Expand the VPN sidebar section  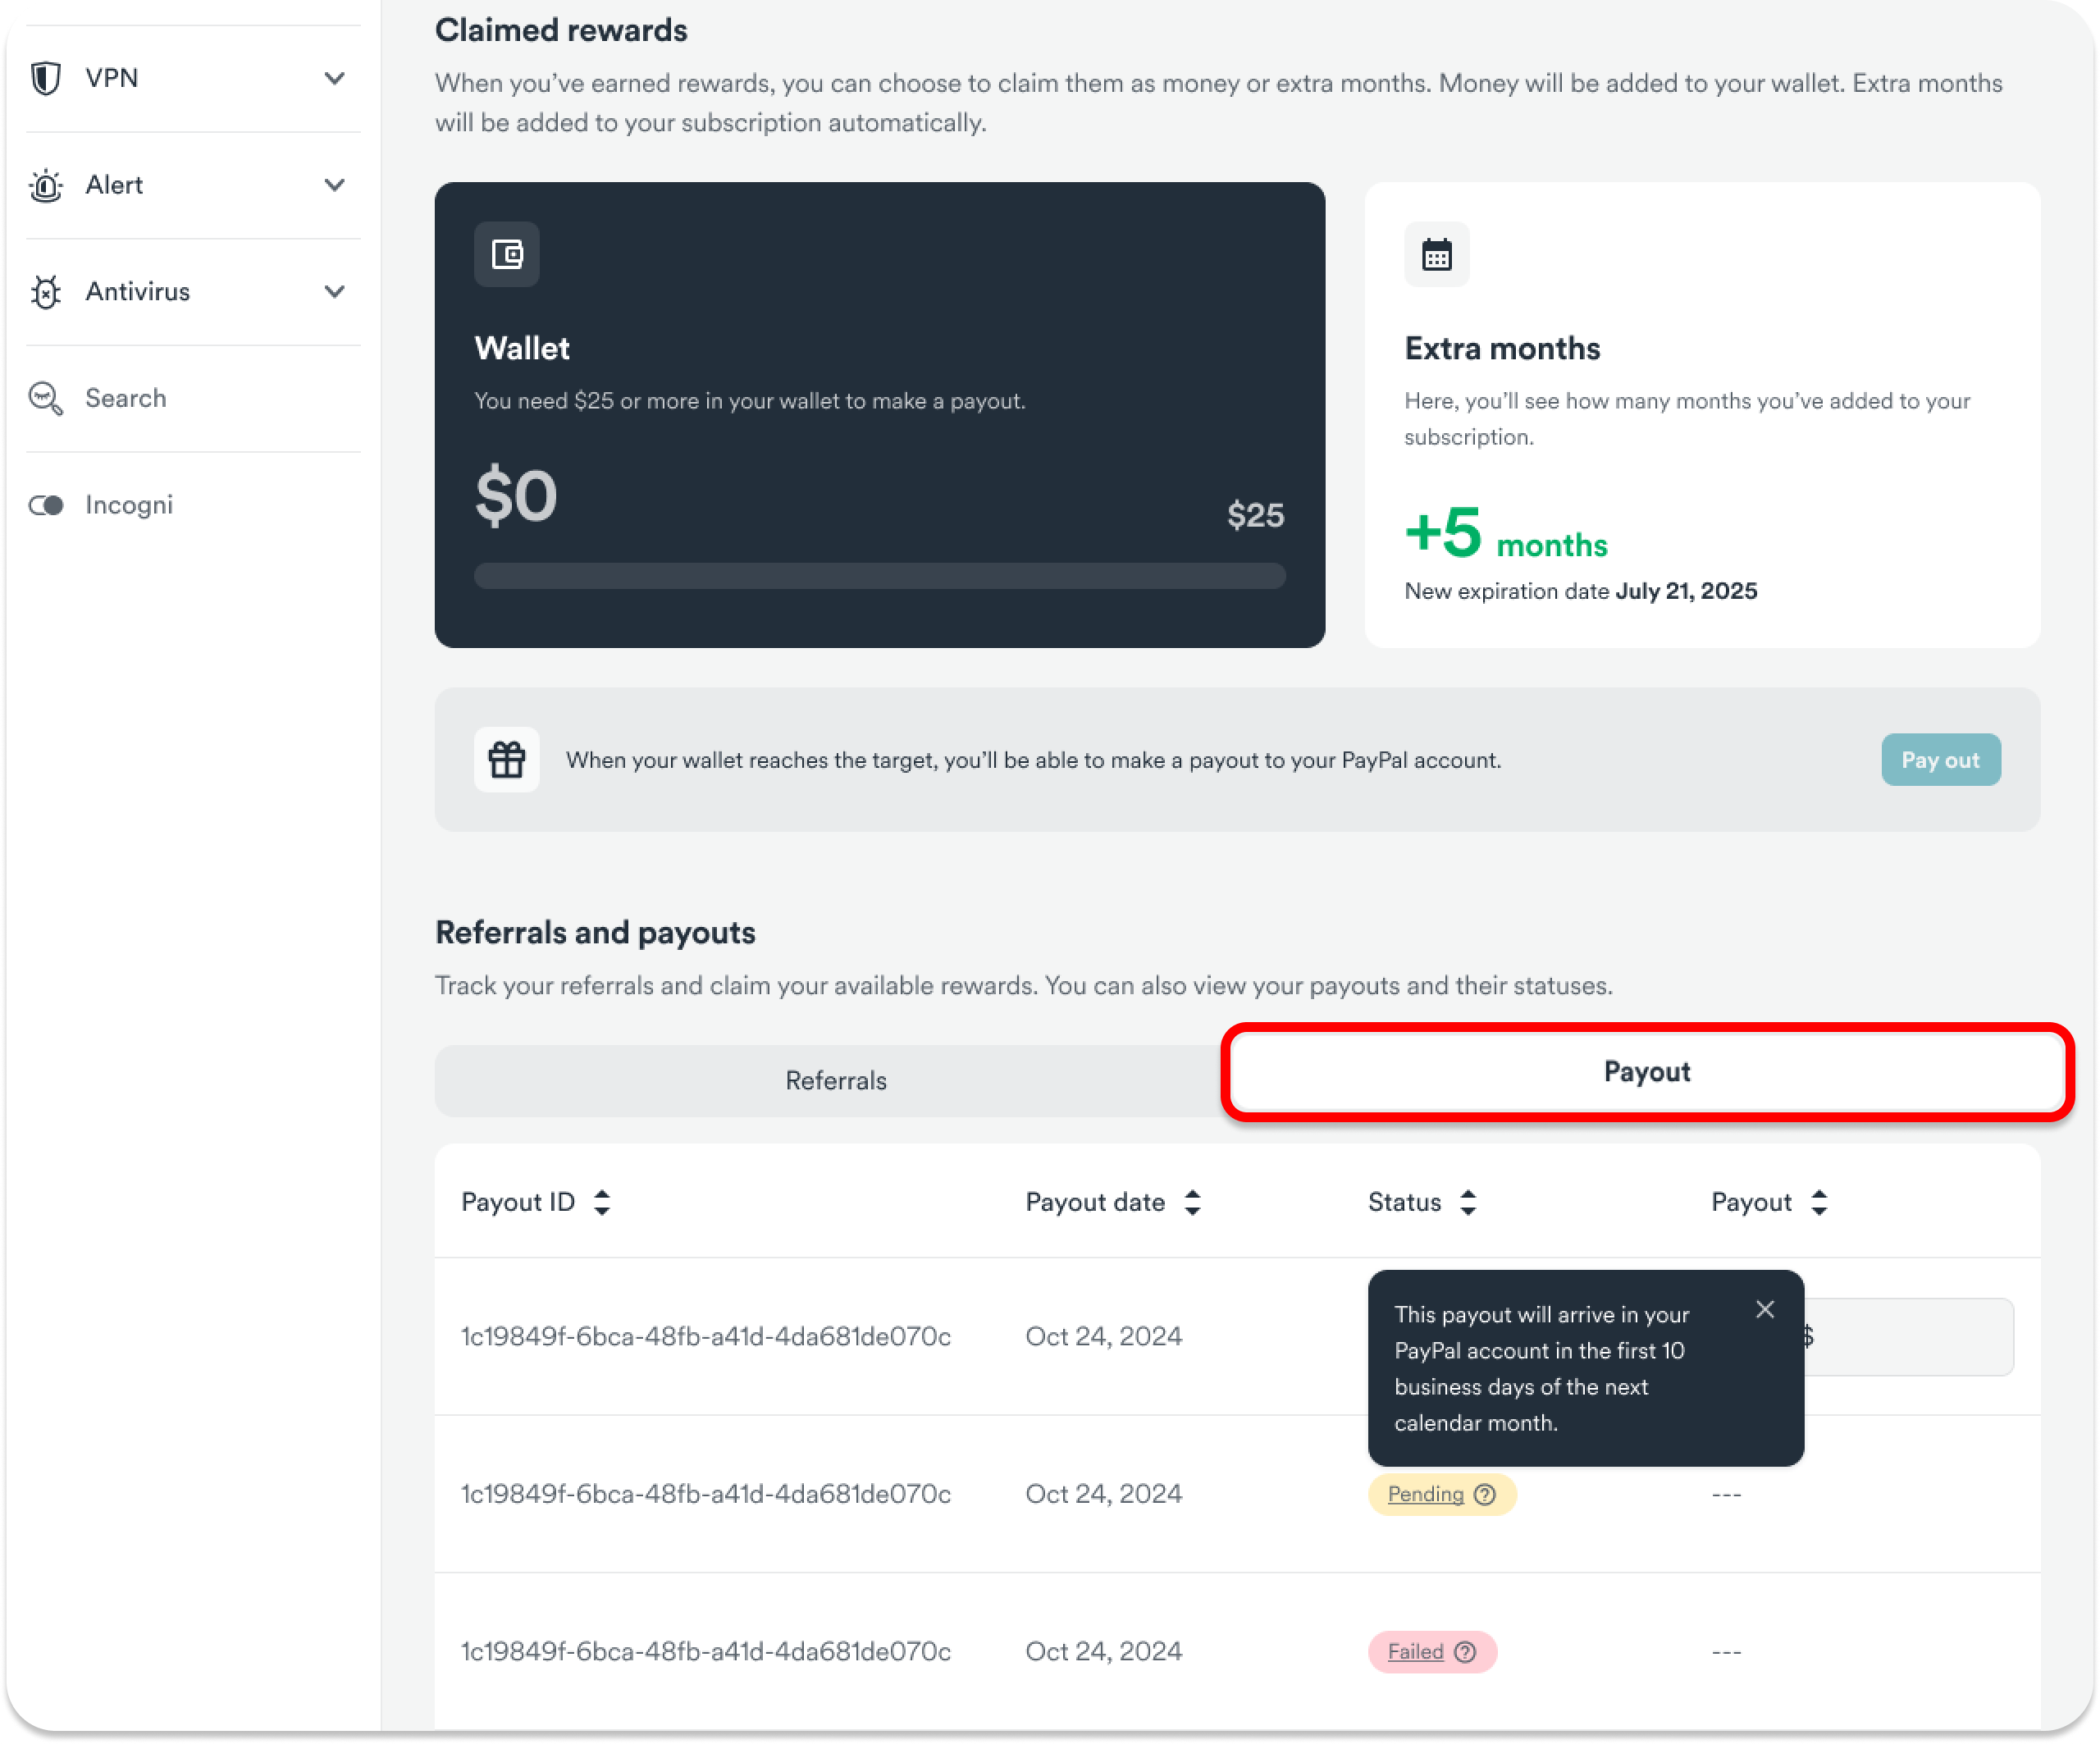tap(335, 78)
